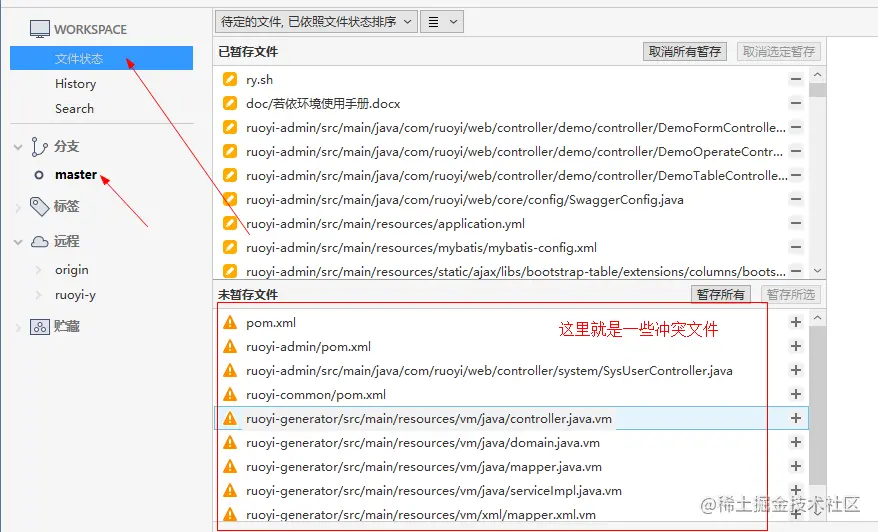This screenshot has height=532, width=878.
Task: Stage ruoyi-admin/pom.xml with its plus button
Action: pos(796,346)
